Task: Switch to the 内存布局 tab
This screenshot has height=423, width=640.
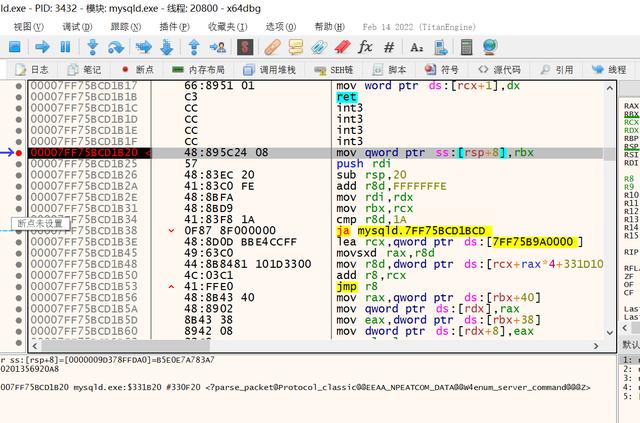Action: (198, 70)
